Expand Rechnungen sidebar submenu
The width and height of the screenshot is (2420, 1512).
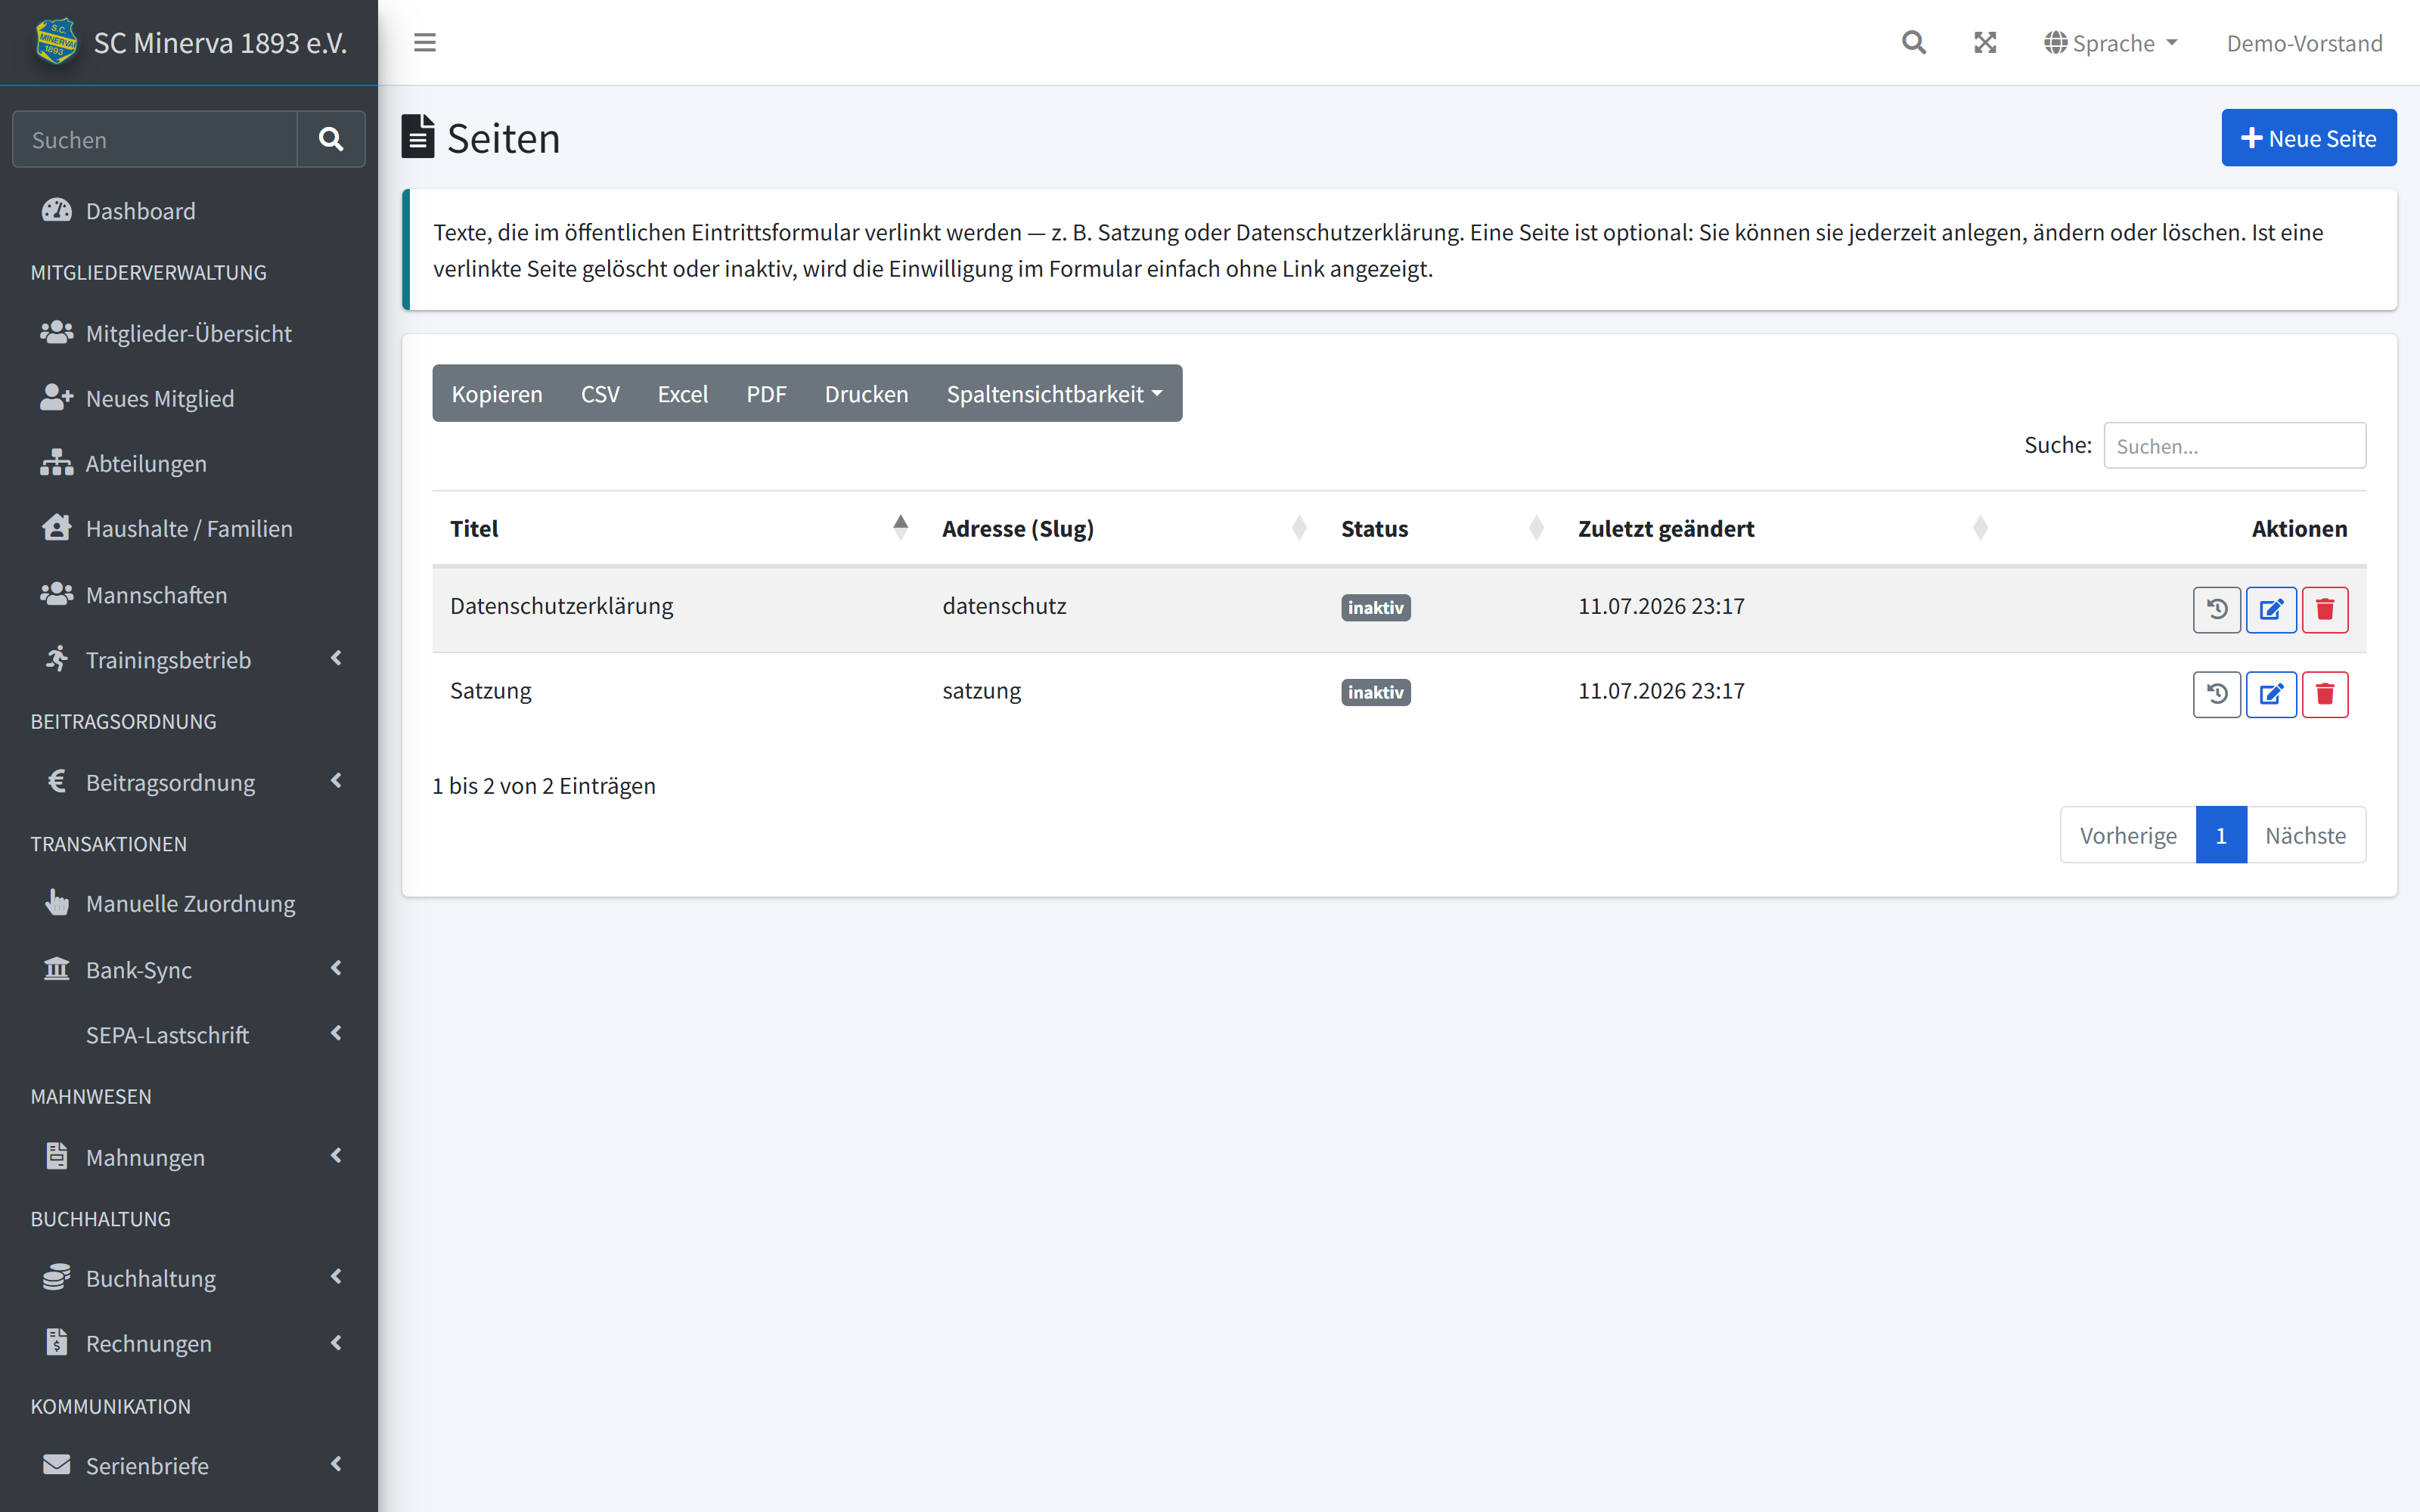pyautogui.click(x=189, y=1343)
